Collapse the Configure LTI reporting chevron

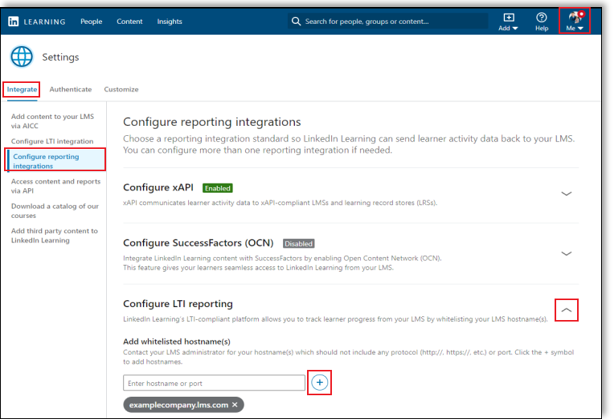[566, 310]
